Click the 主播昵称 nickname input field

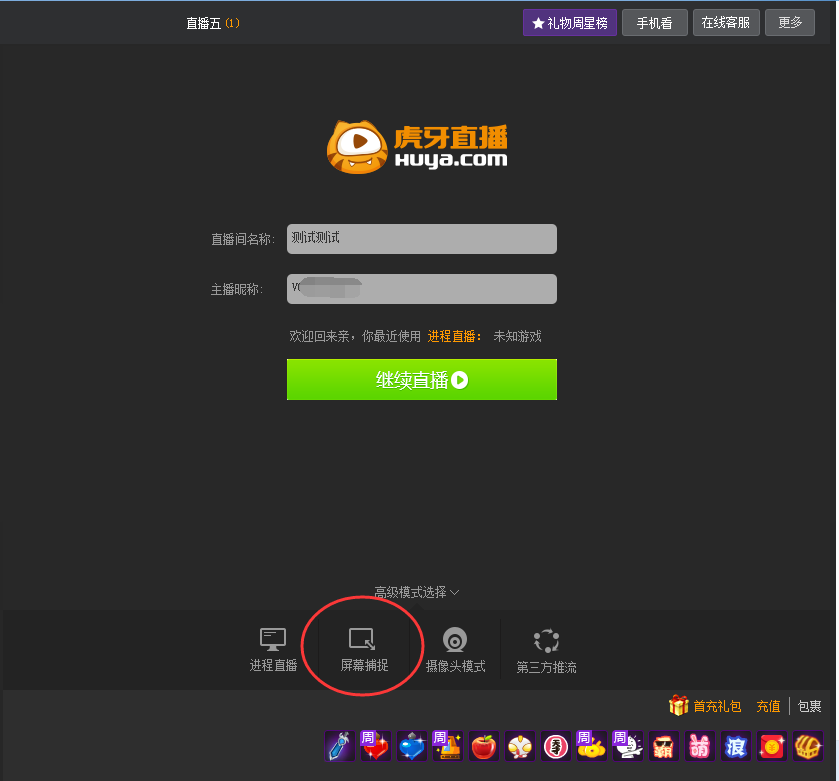coord(422,289)
